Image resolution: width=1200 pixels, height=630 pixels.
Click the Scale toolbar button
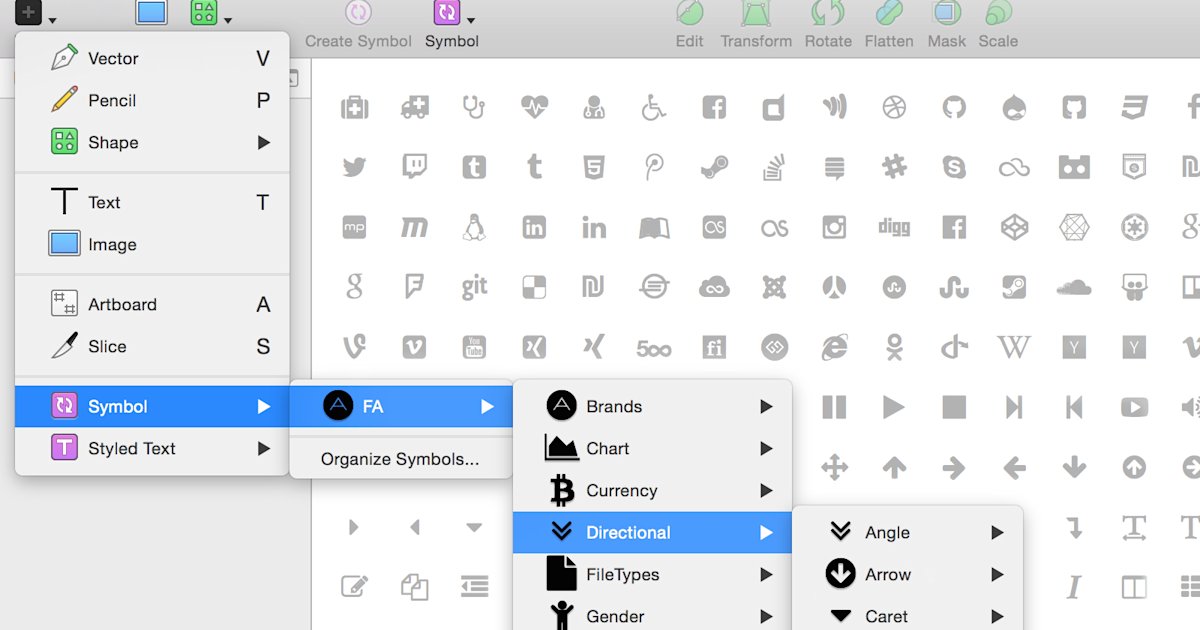tap(998, 25)
